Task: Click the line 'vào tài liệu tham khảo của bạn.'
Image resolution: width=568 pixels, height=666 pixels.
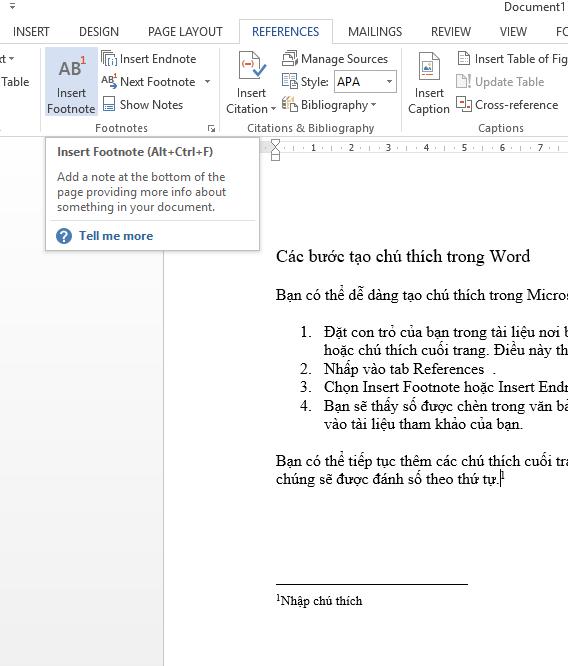Action: click(x=423, y=424)
